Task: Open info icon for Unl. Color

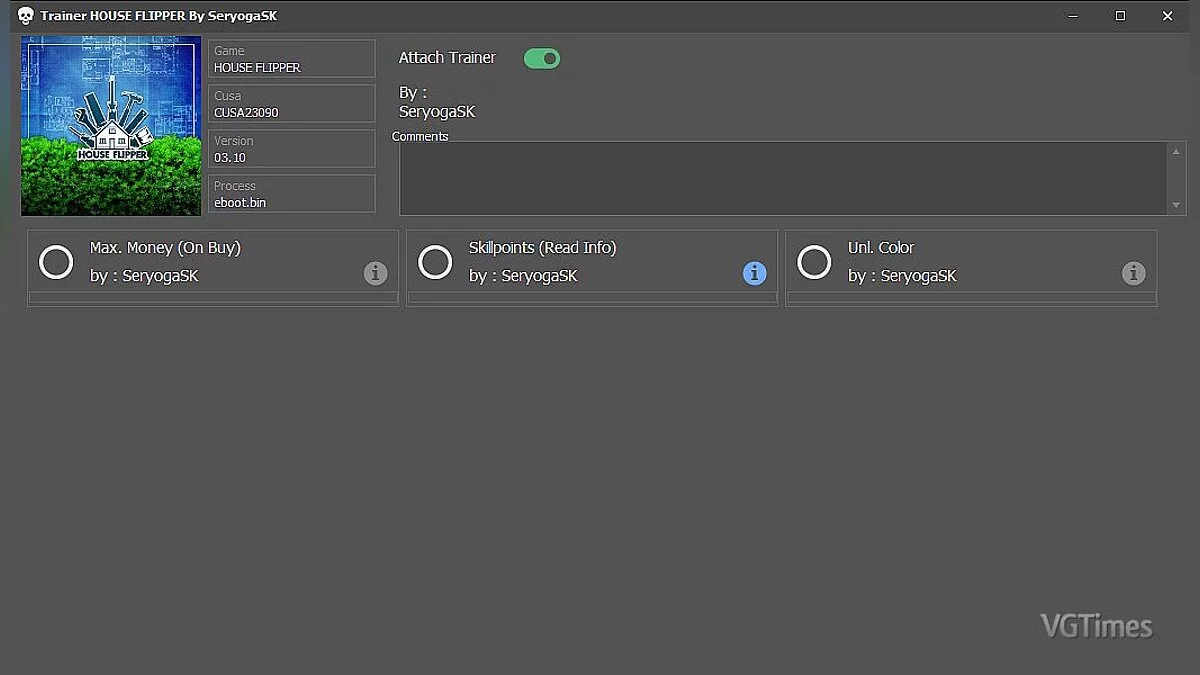Action: [1133, 273]
